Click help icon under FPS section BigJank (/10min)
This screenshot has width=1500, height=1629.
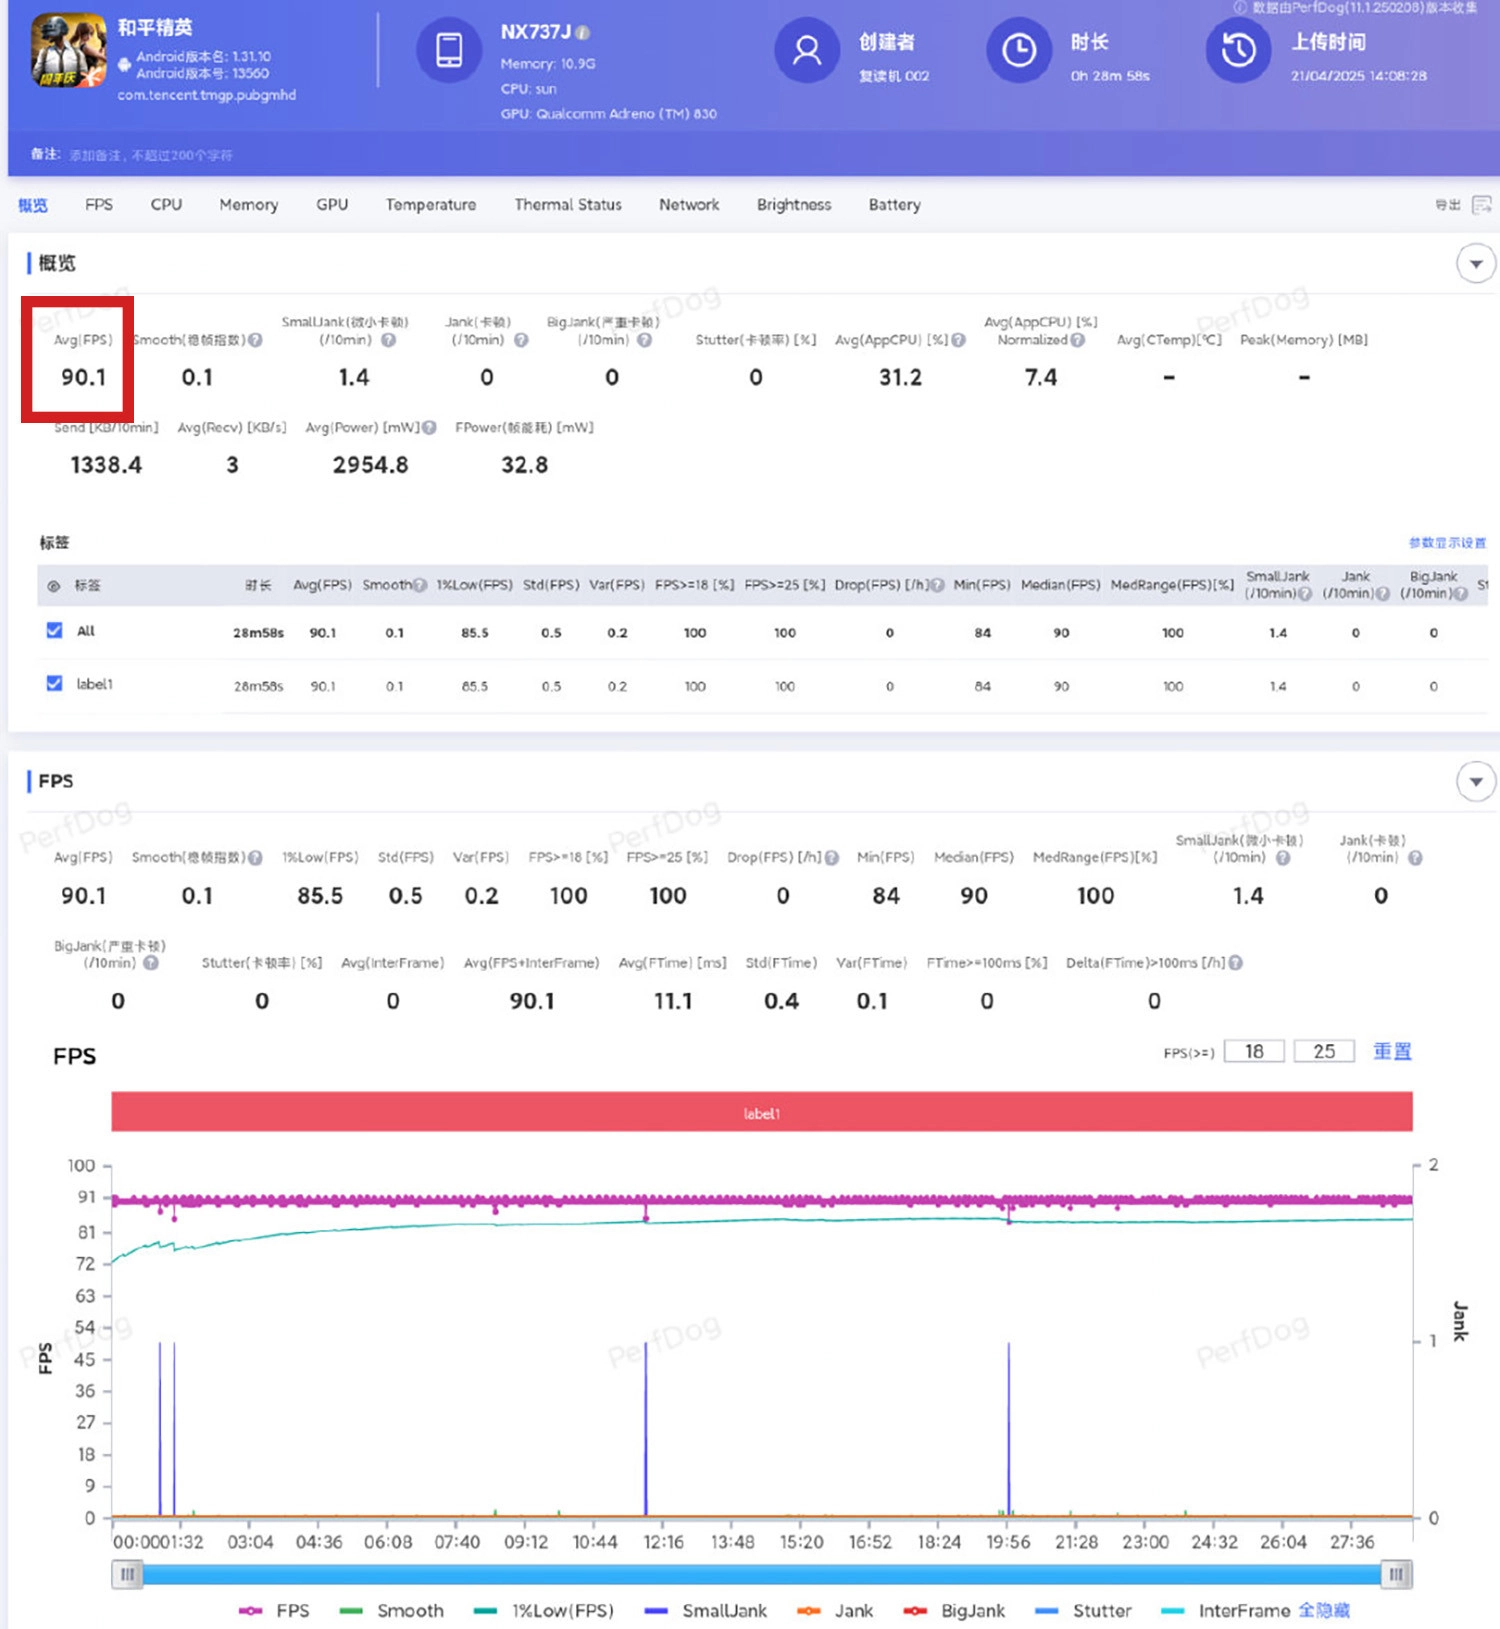click(x=151, y=962)
